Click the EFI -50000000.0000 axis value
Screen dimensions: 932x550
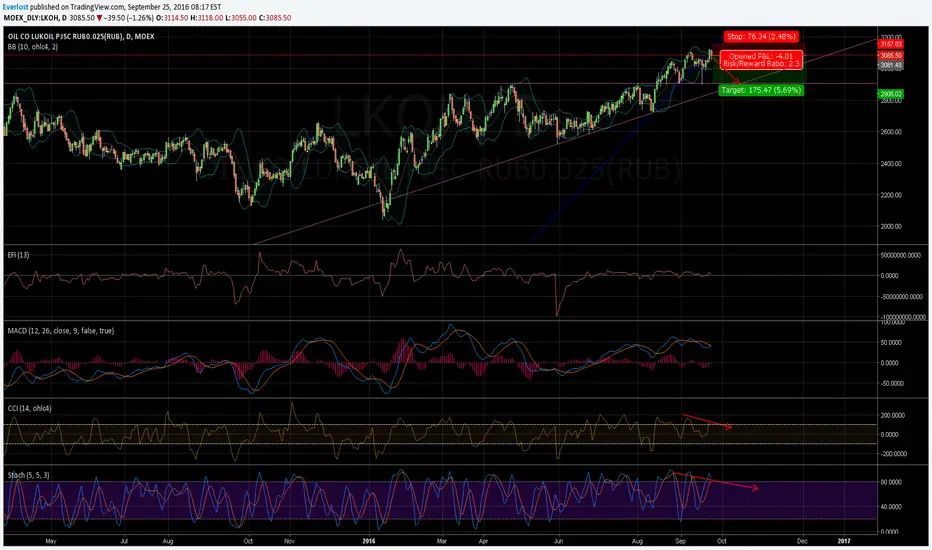[x=901, y=297]
